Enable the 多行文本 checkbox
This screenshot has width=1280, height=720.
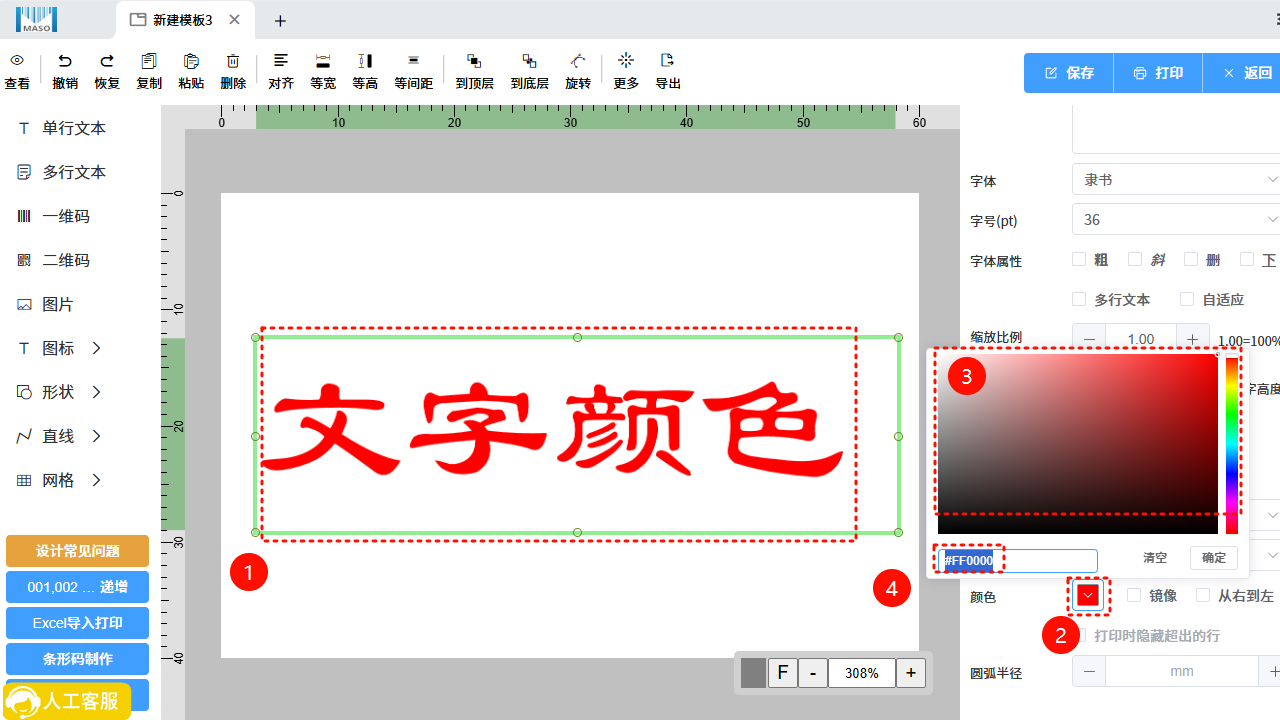(x=1079, y=299)
